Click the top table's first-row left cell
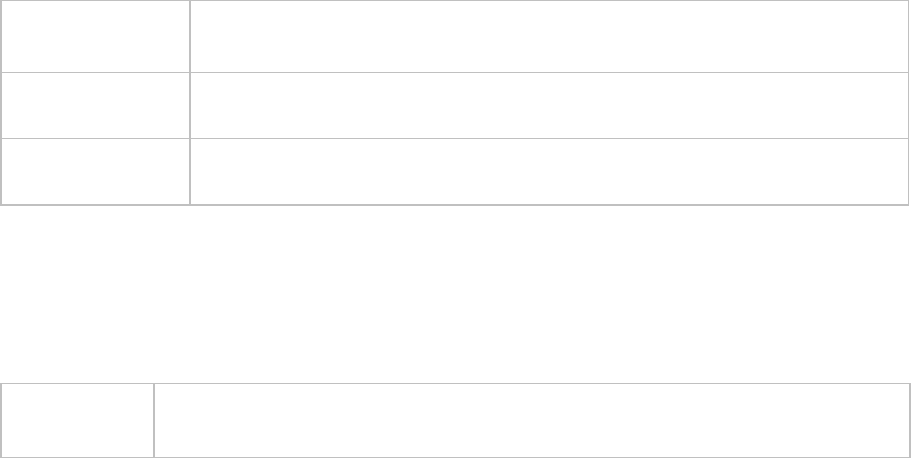This screenshot has width=911, height=458. pyautogui.click(x=95, y=36)
